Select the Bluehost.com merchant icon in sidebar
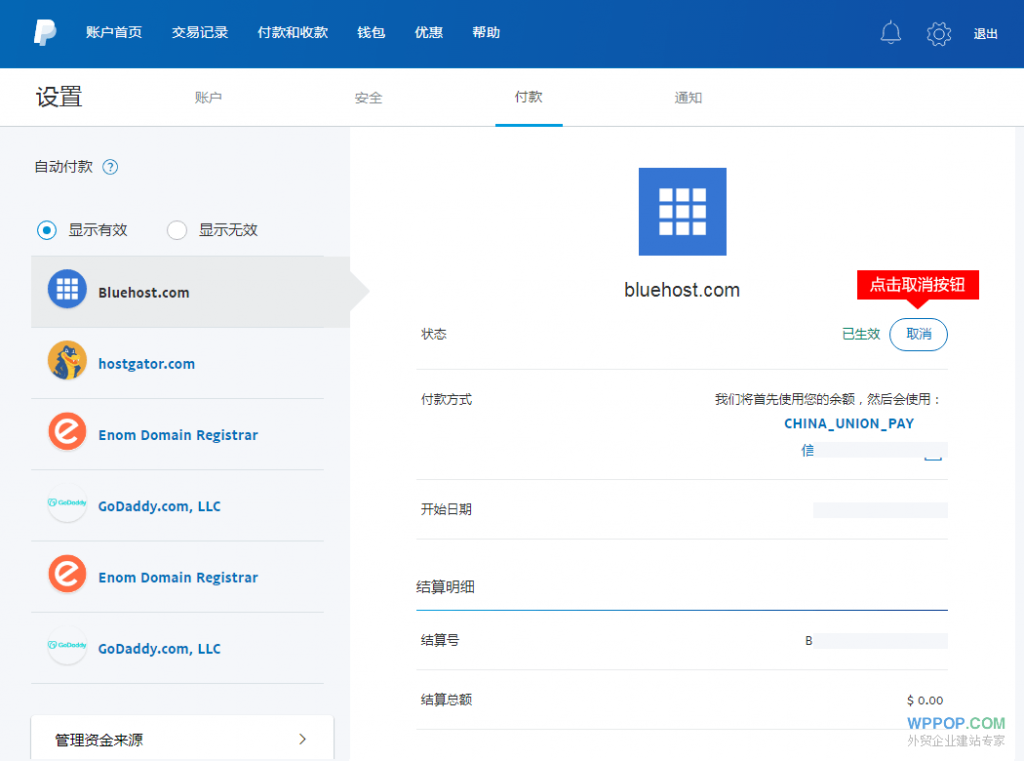This screenshot has height=761, width=1024. [66, 289]
